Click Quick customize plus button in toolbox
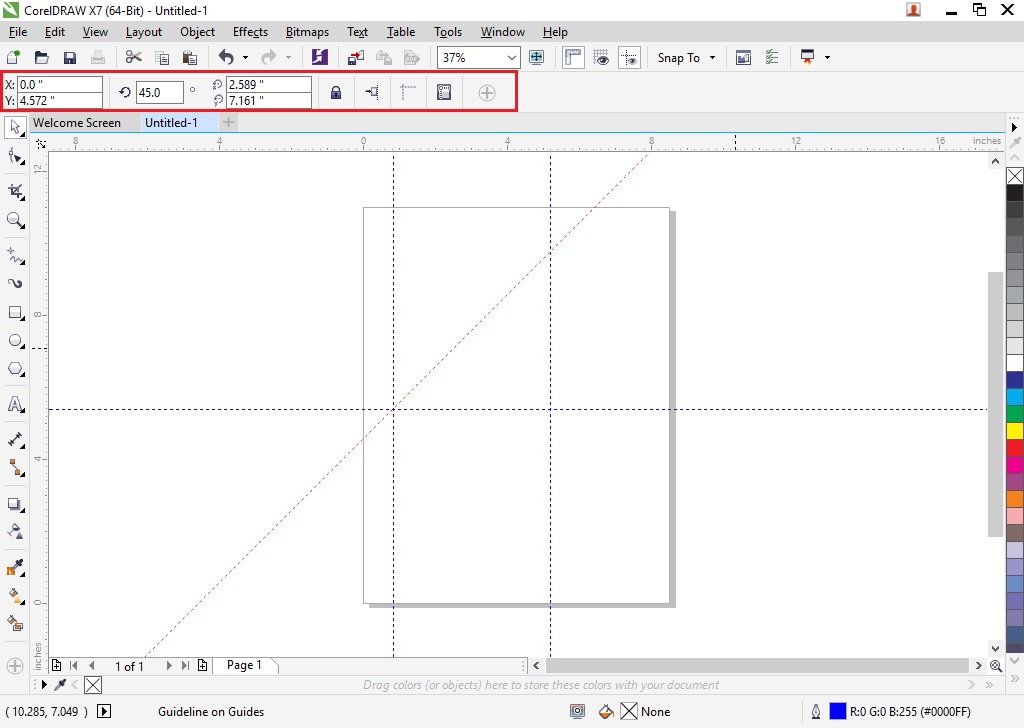This screenshot has height=728, width=1024. 15,666
